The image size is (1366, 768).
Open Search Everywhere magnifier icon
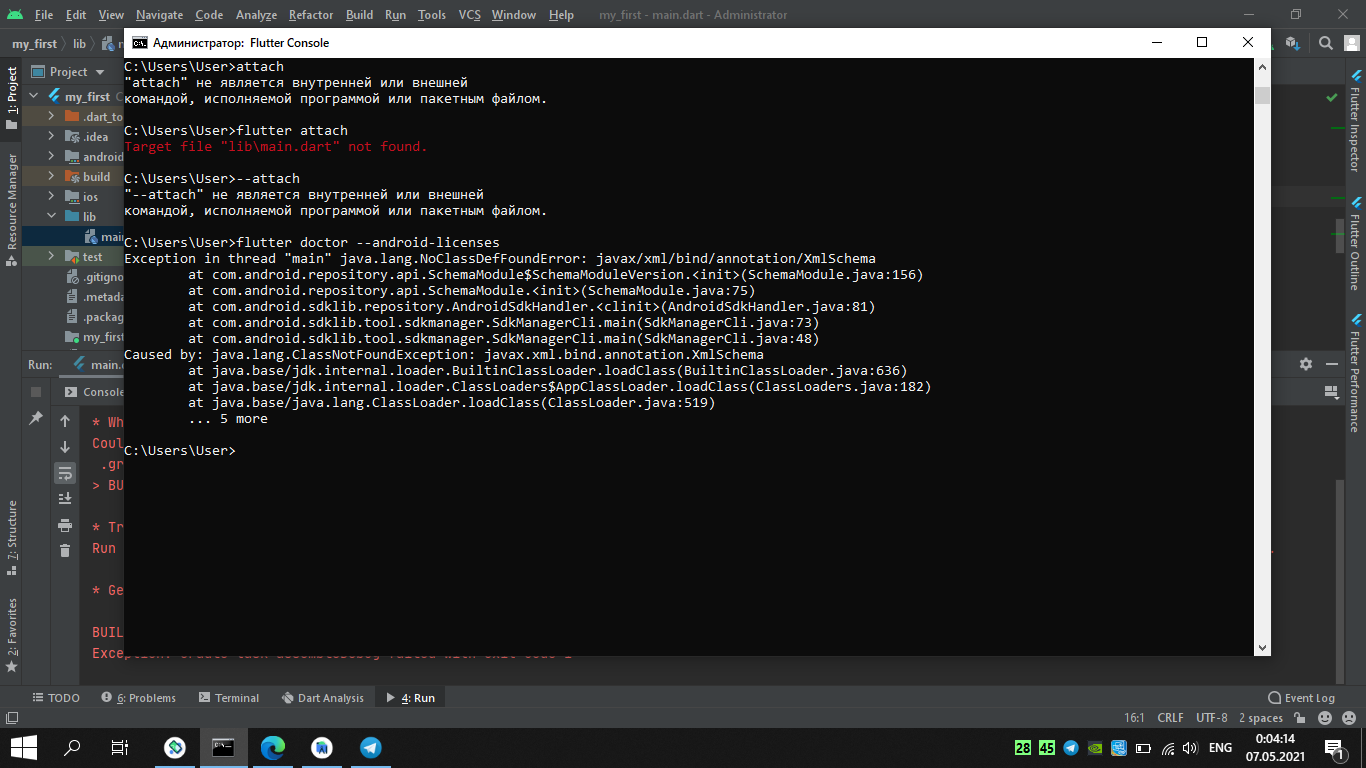[x=1326, y=43]
